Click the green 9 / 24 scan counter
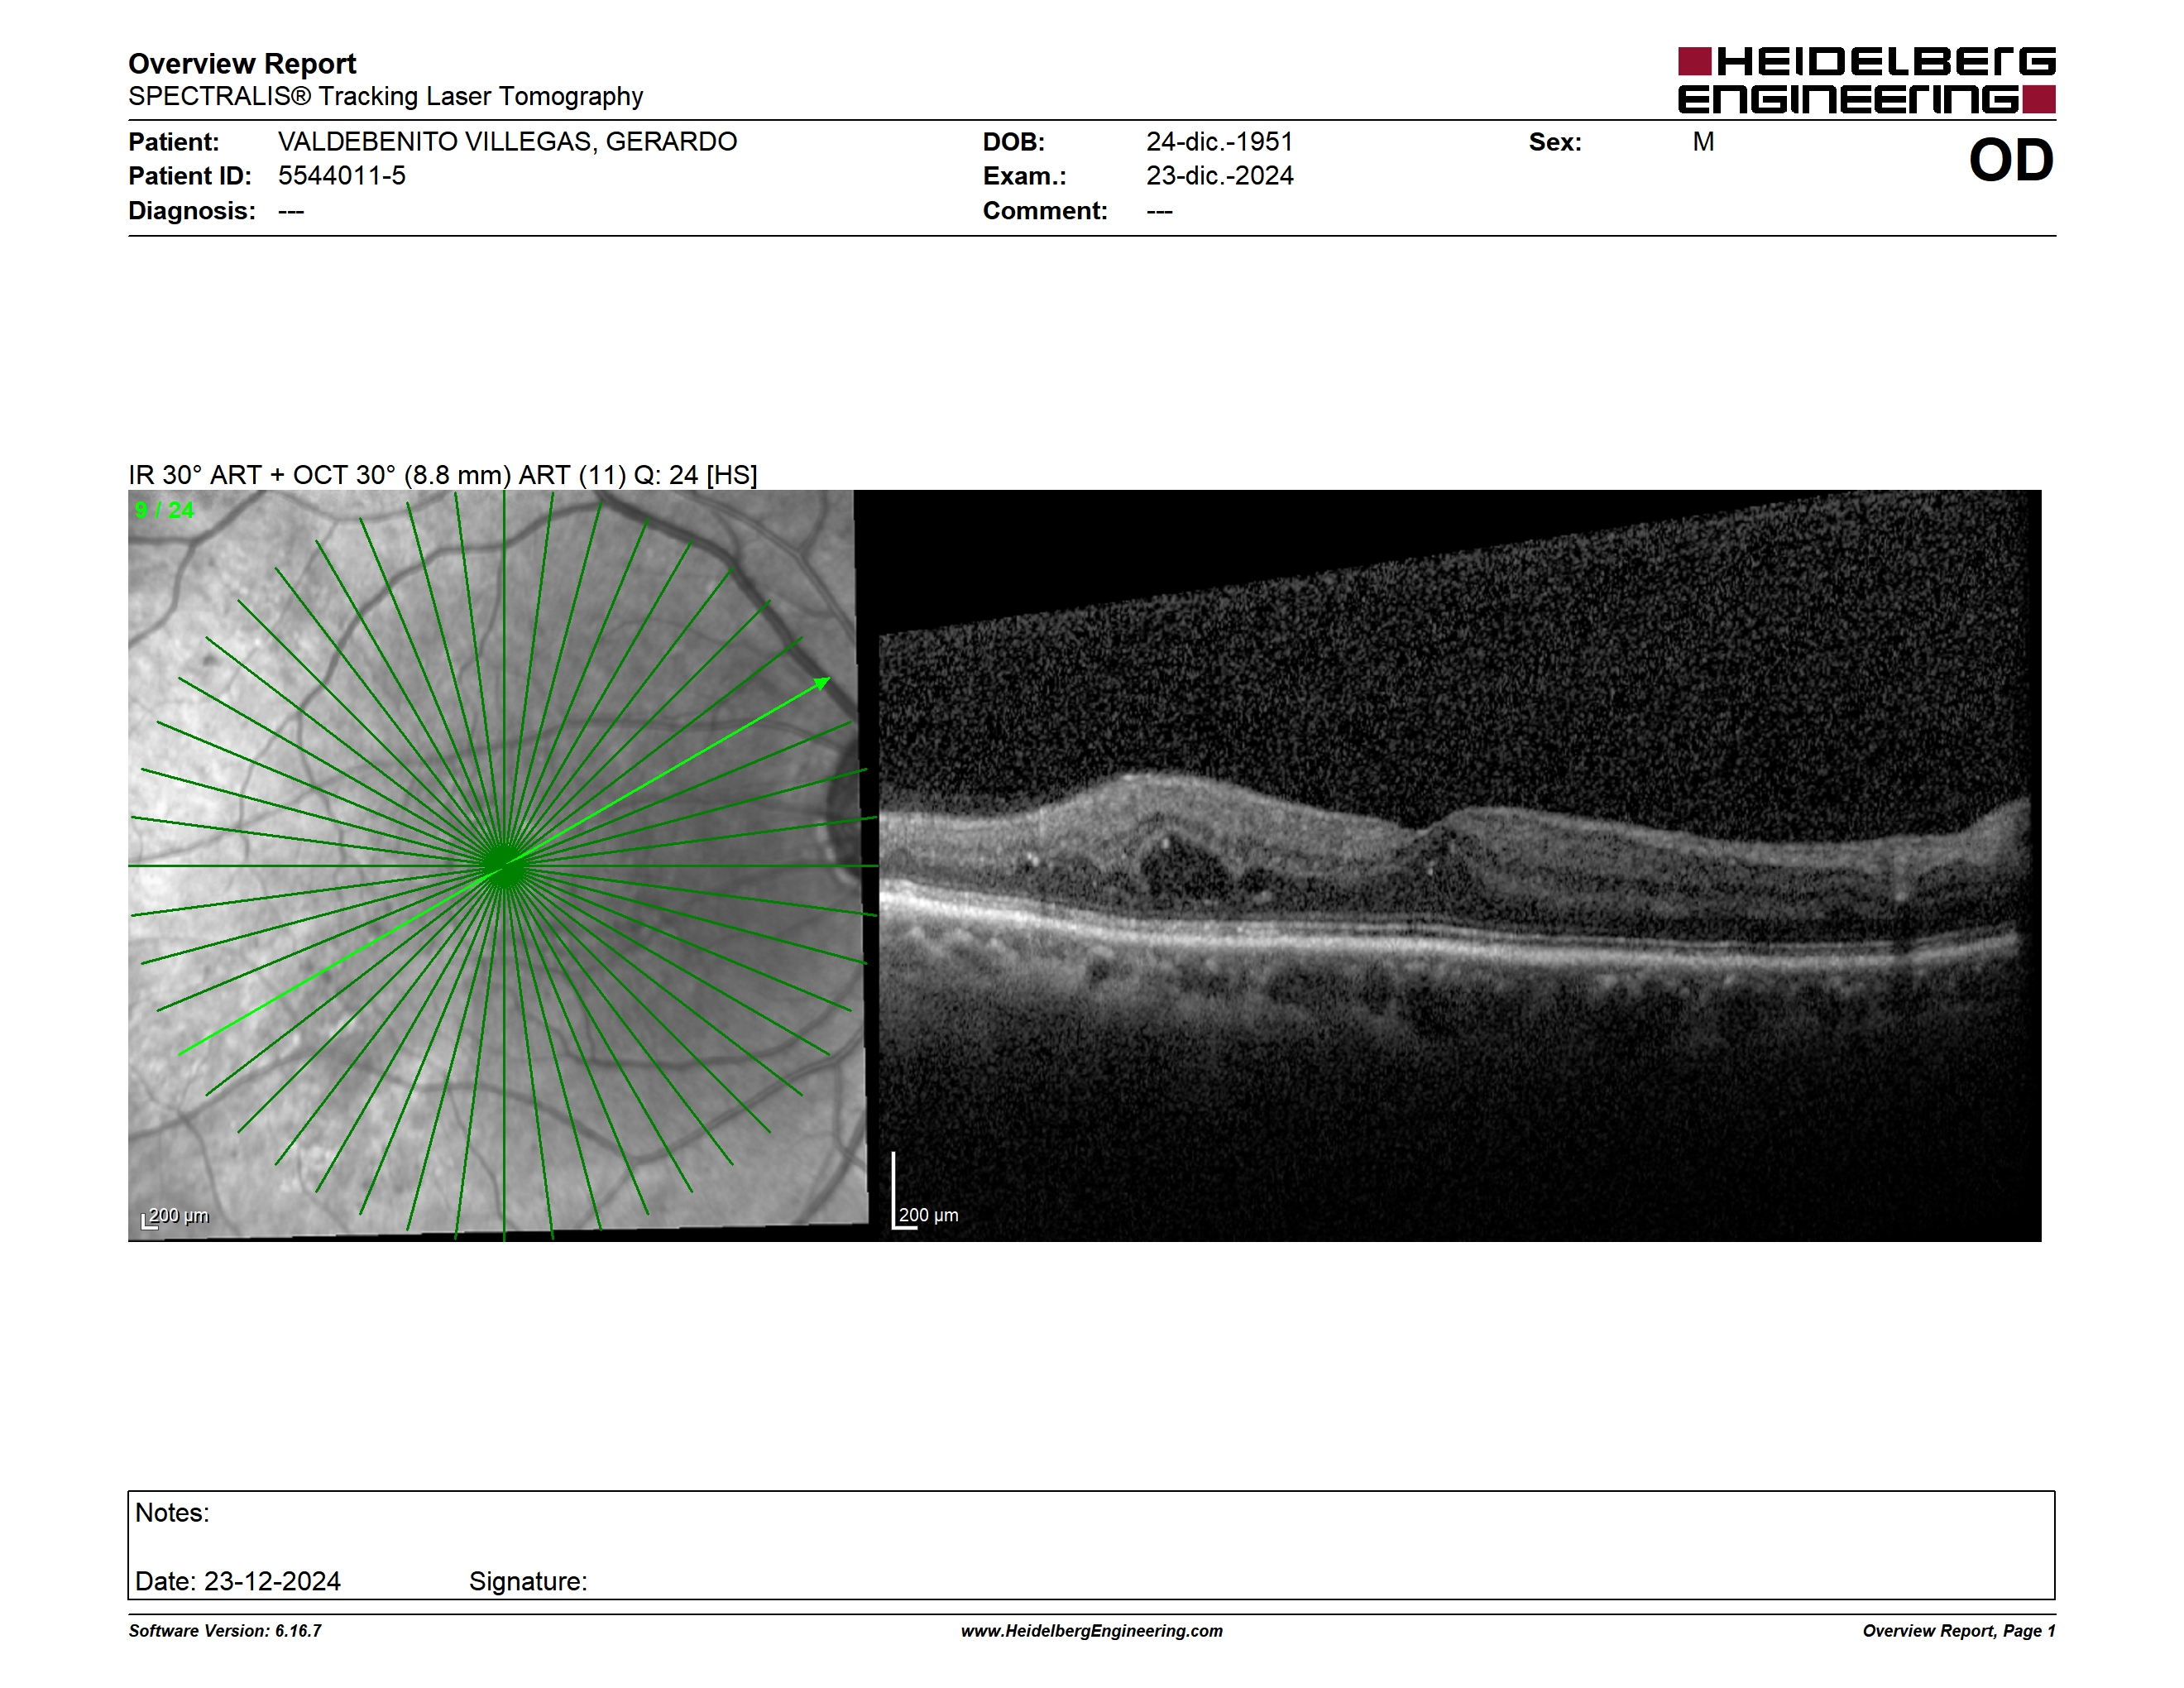The image size is (2184, 1688). 164,510
